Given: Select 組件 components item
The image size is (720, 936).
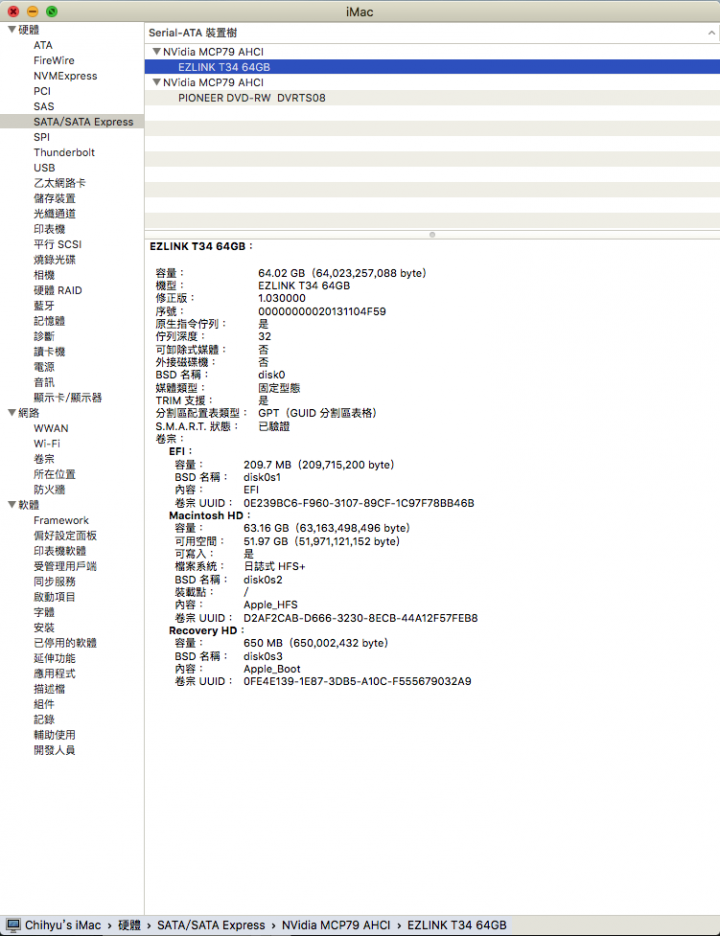Looking at the screenshot, I should coord(44,704).
